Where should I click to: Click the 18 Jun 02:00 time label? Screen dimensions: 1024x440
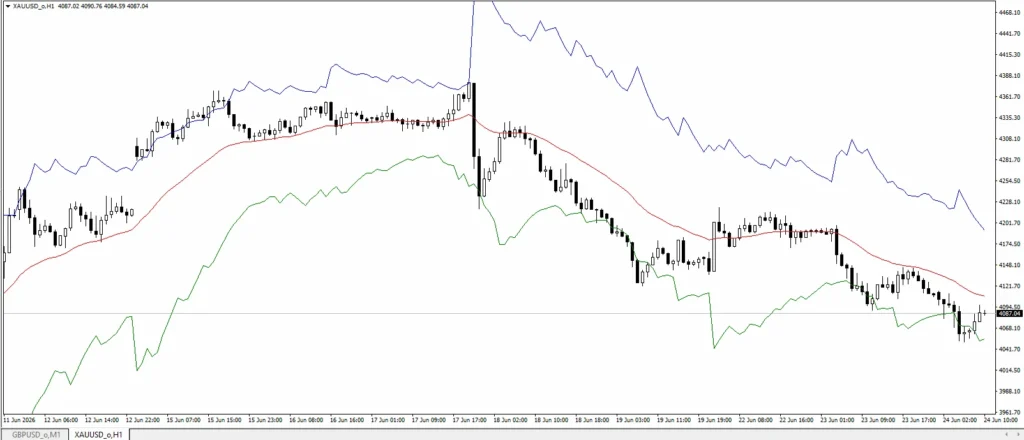coord(511,420)
